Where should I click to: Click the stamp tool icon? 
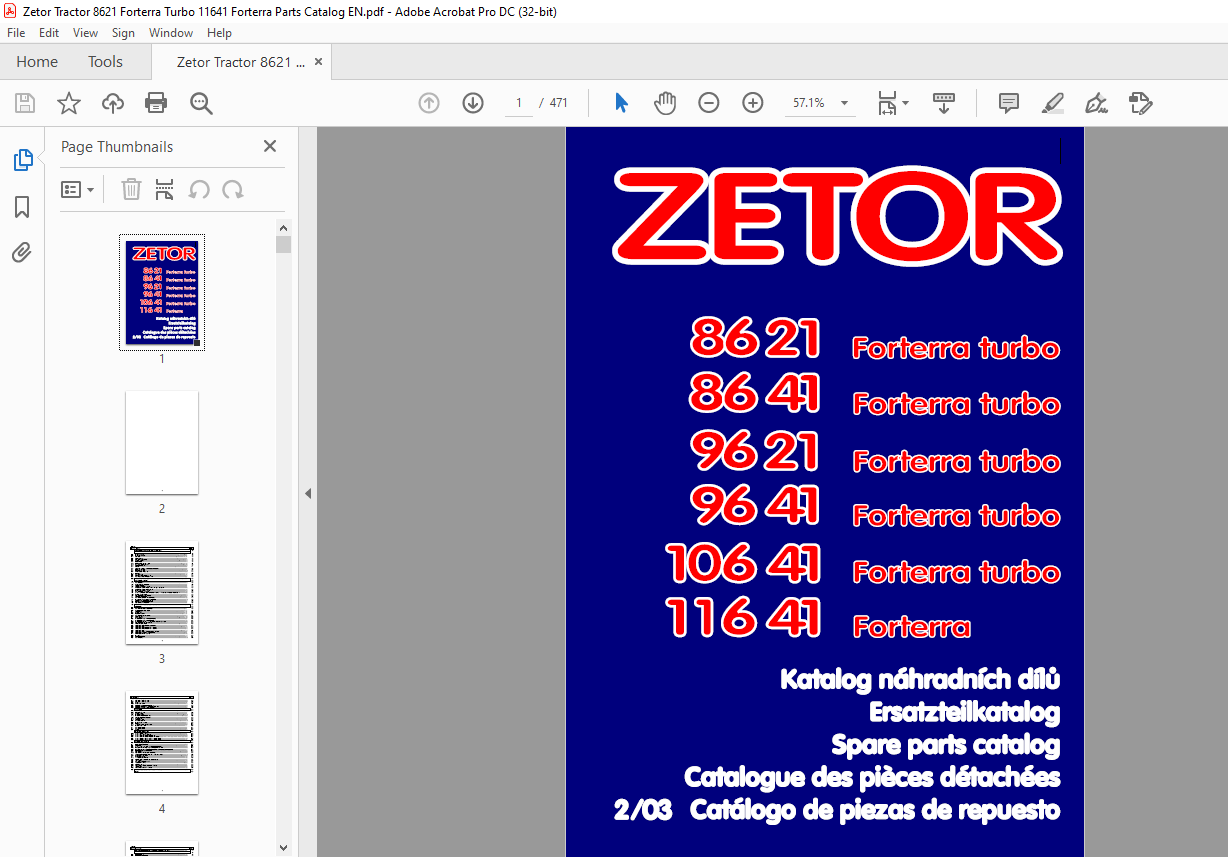point(1141,103)
